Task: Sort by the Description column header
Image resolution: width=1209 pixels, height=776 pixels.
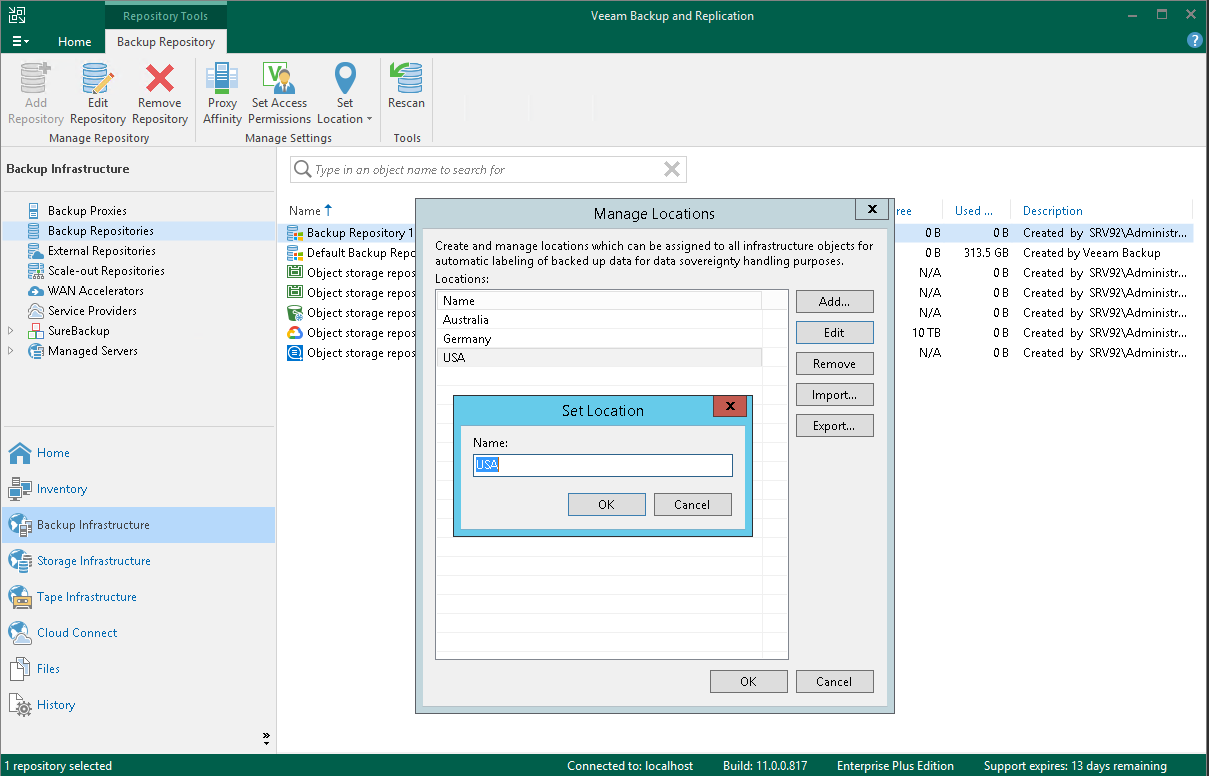Action: tap(1052, 211)
